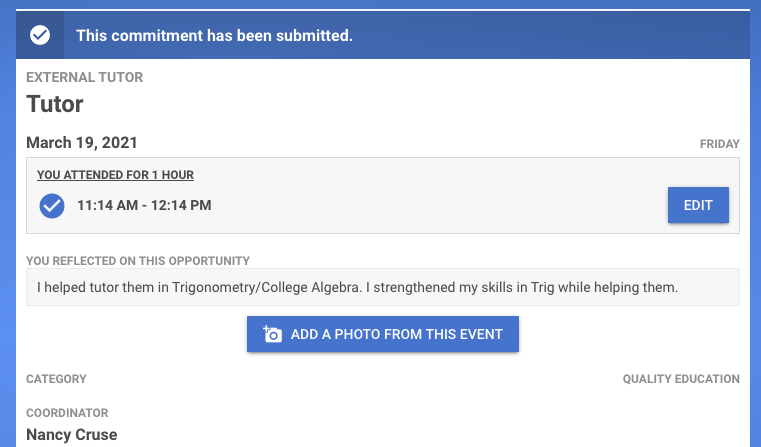Click the reflection text about Trigonometry tutoring

[357, 288]
